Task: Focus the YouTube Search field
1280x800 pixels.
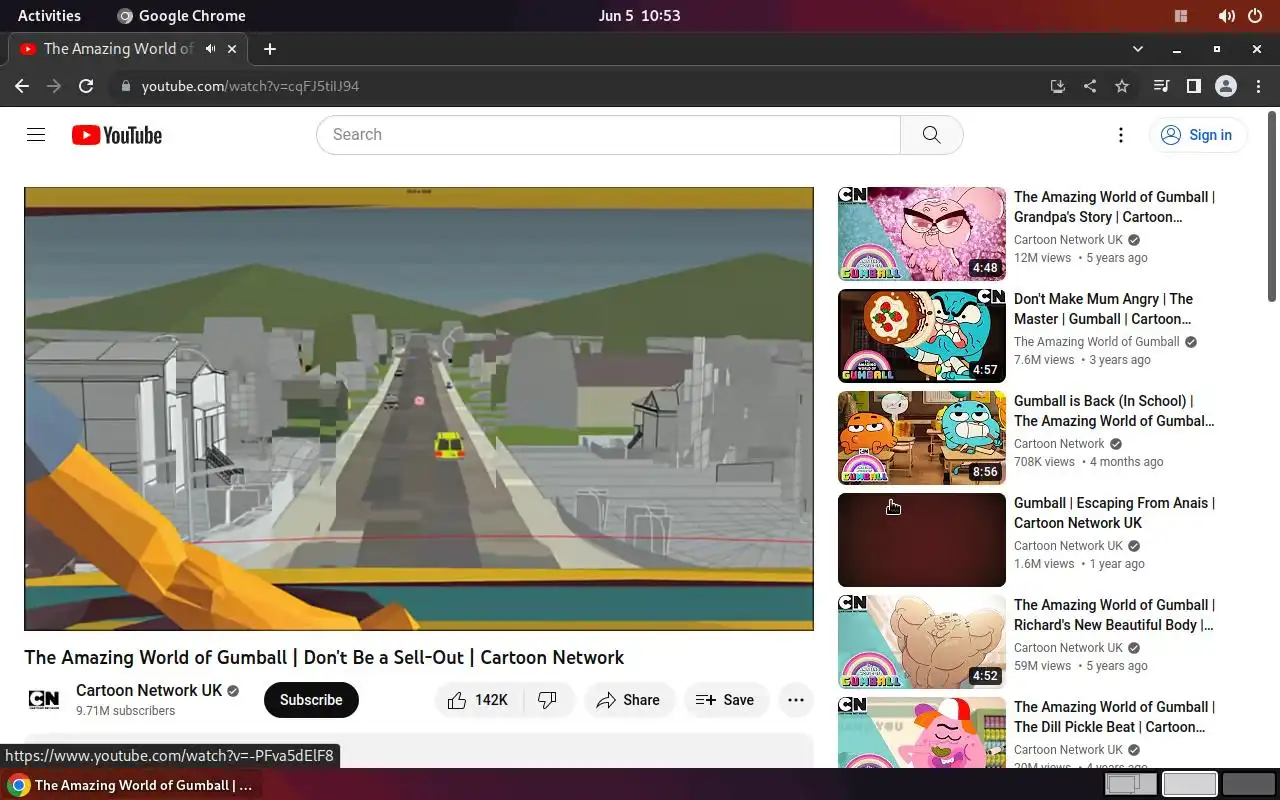Action: [608, 135]
